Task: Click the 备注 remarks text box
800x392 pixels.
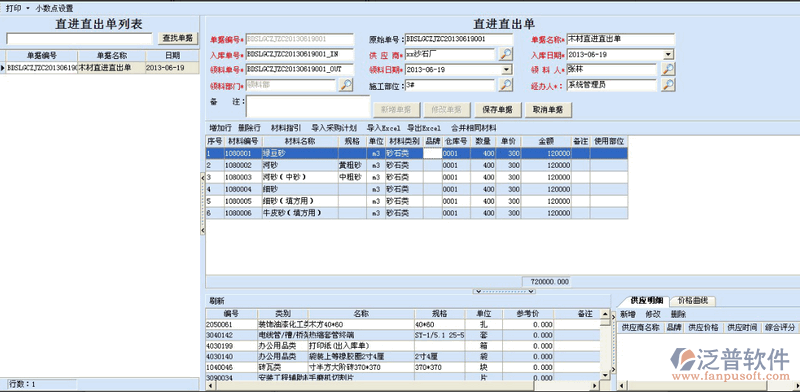Action: [x=308, y=107]
